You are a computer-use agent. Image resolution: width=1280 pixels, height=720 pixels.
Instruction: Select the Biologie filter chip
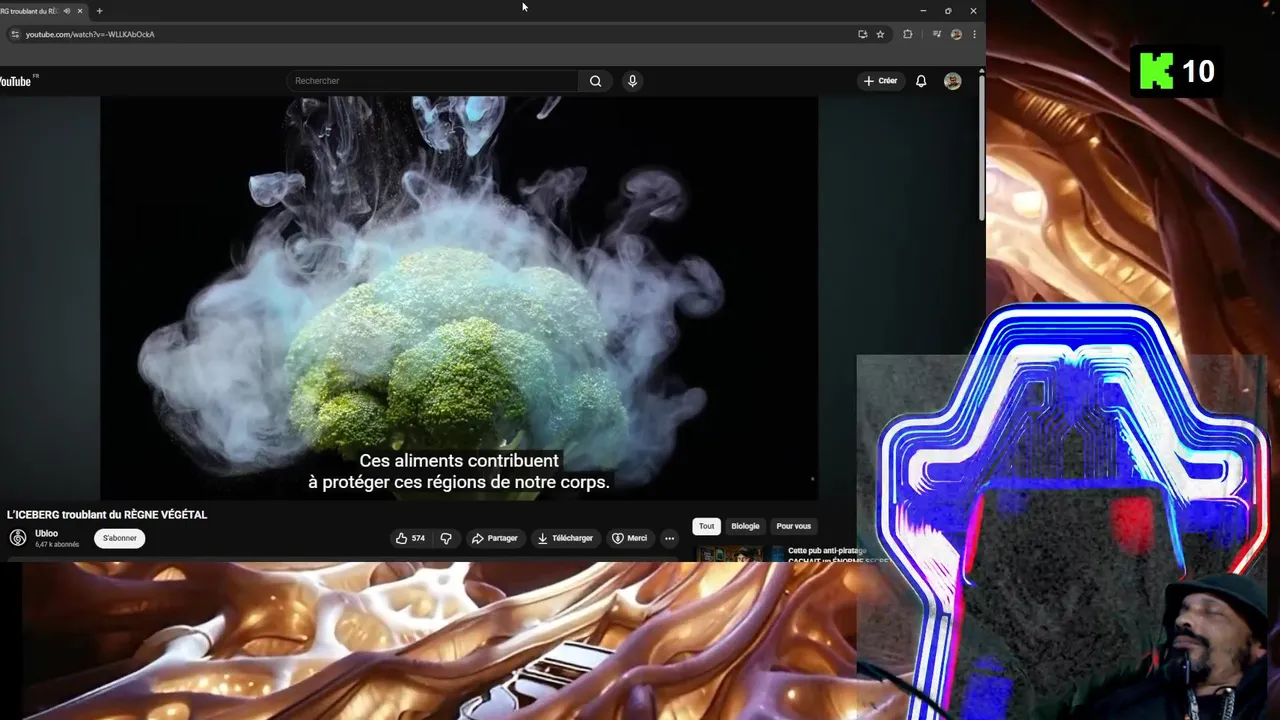coord(745,526)
